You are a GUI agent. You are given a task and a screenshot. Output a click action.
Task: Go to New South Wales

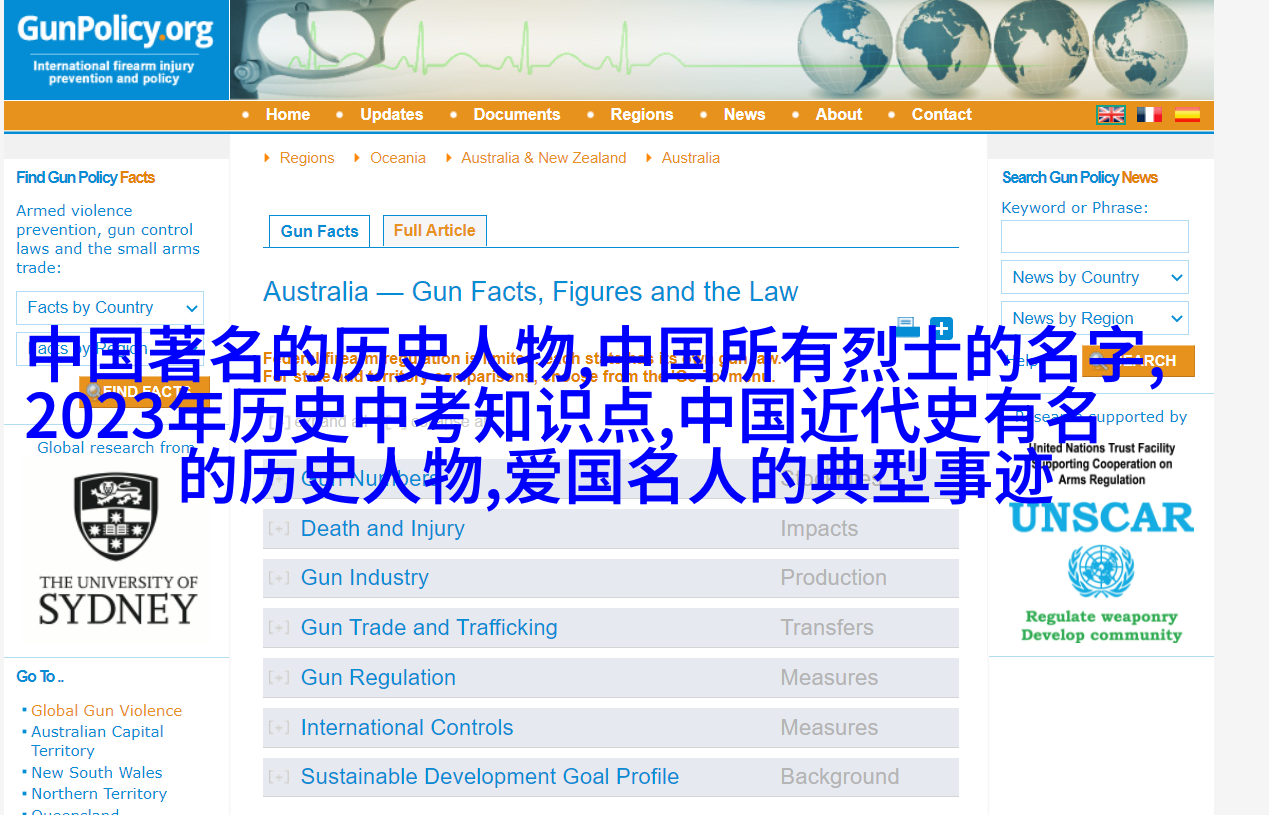[x=97, y=773]
